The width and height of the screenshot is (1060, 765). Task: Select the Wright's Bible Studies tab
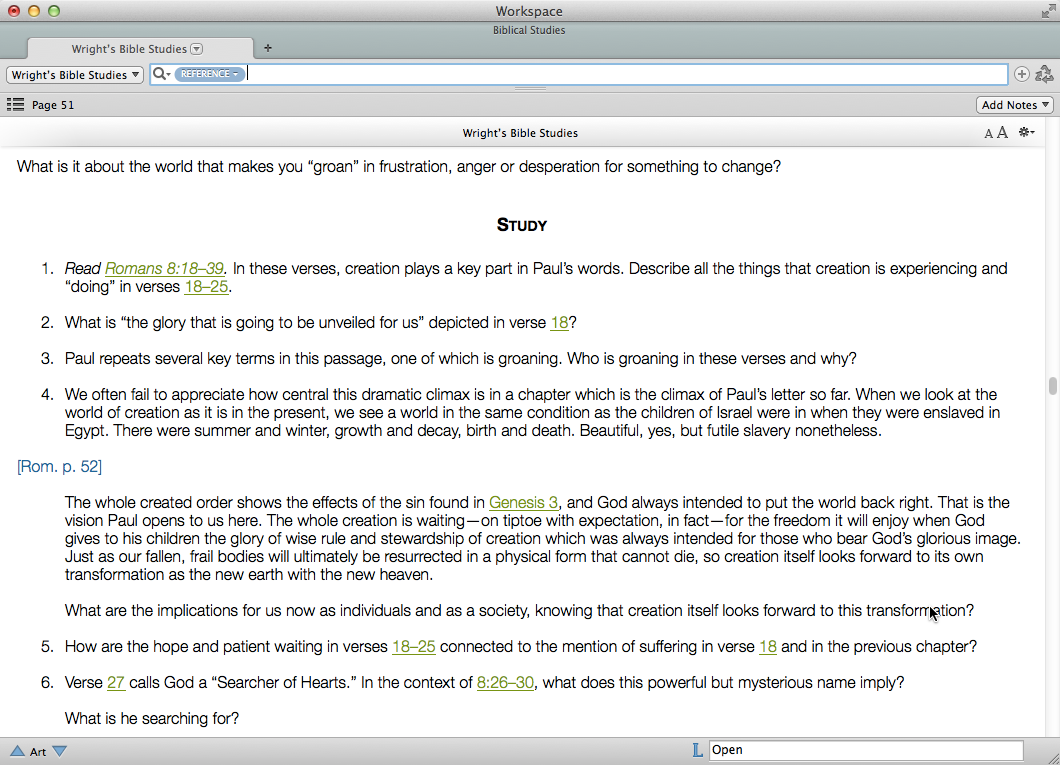pos(128,48)
